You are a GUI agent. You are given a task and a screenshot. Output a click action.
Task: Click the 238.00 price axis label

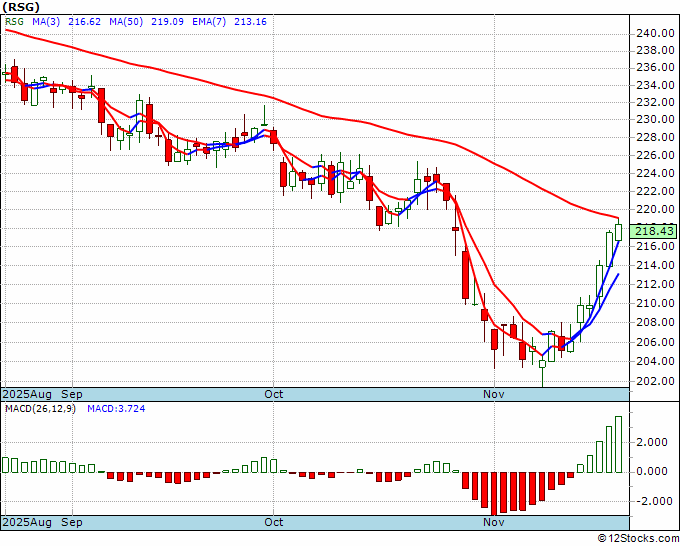click(x=655, y=51)
